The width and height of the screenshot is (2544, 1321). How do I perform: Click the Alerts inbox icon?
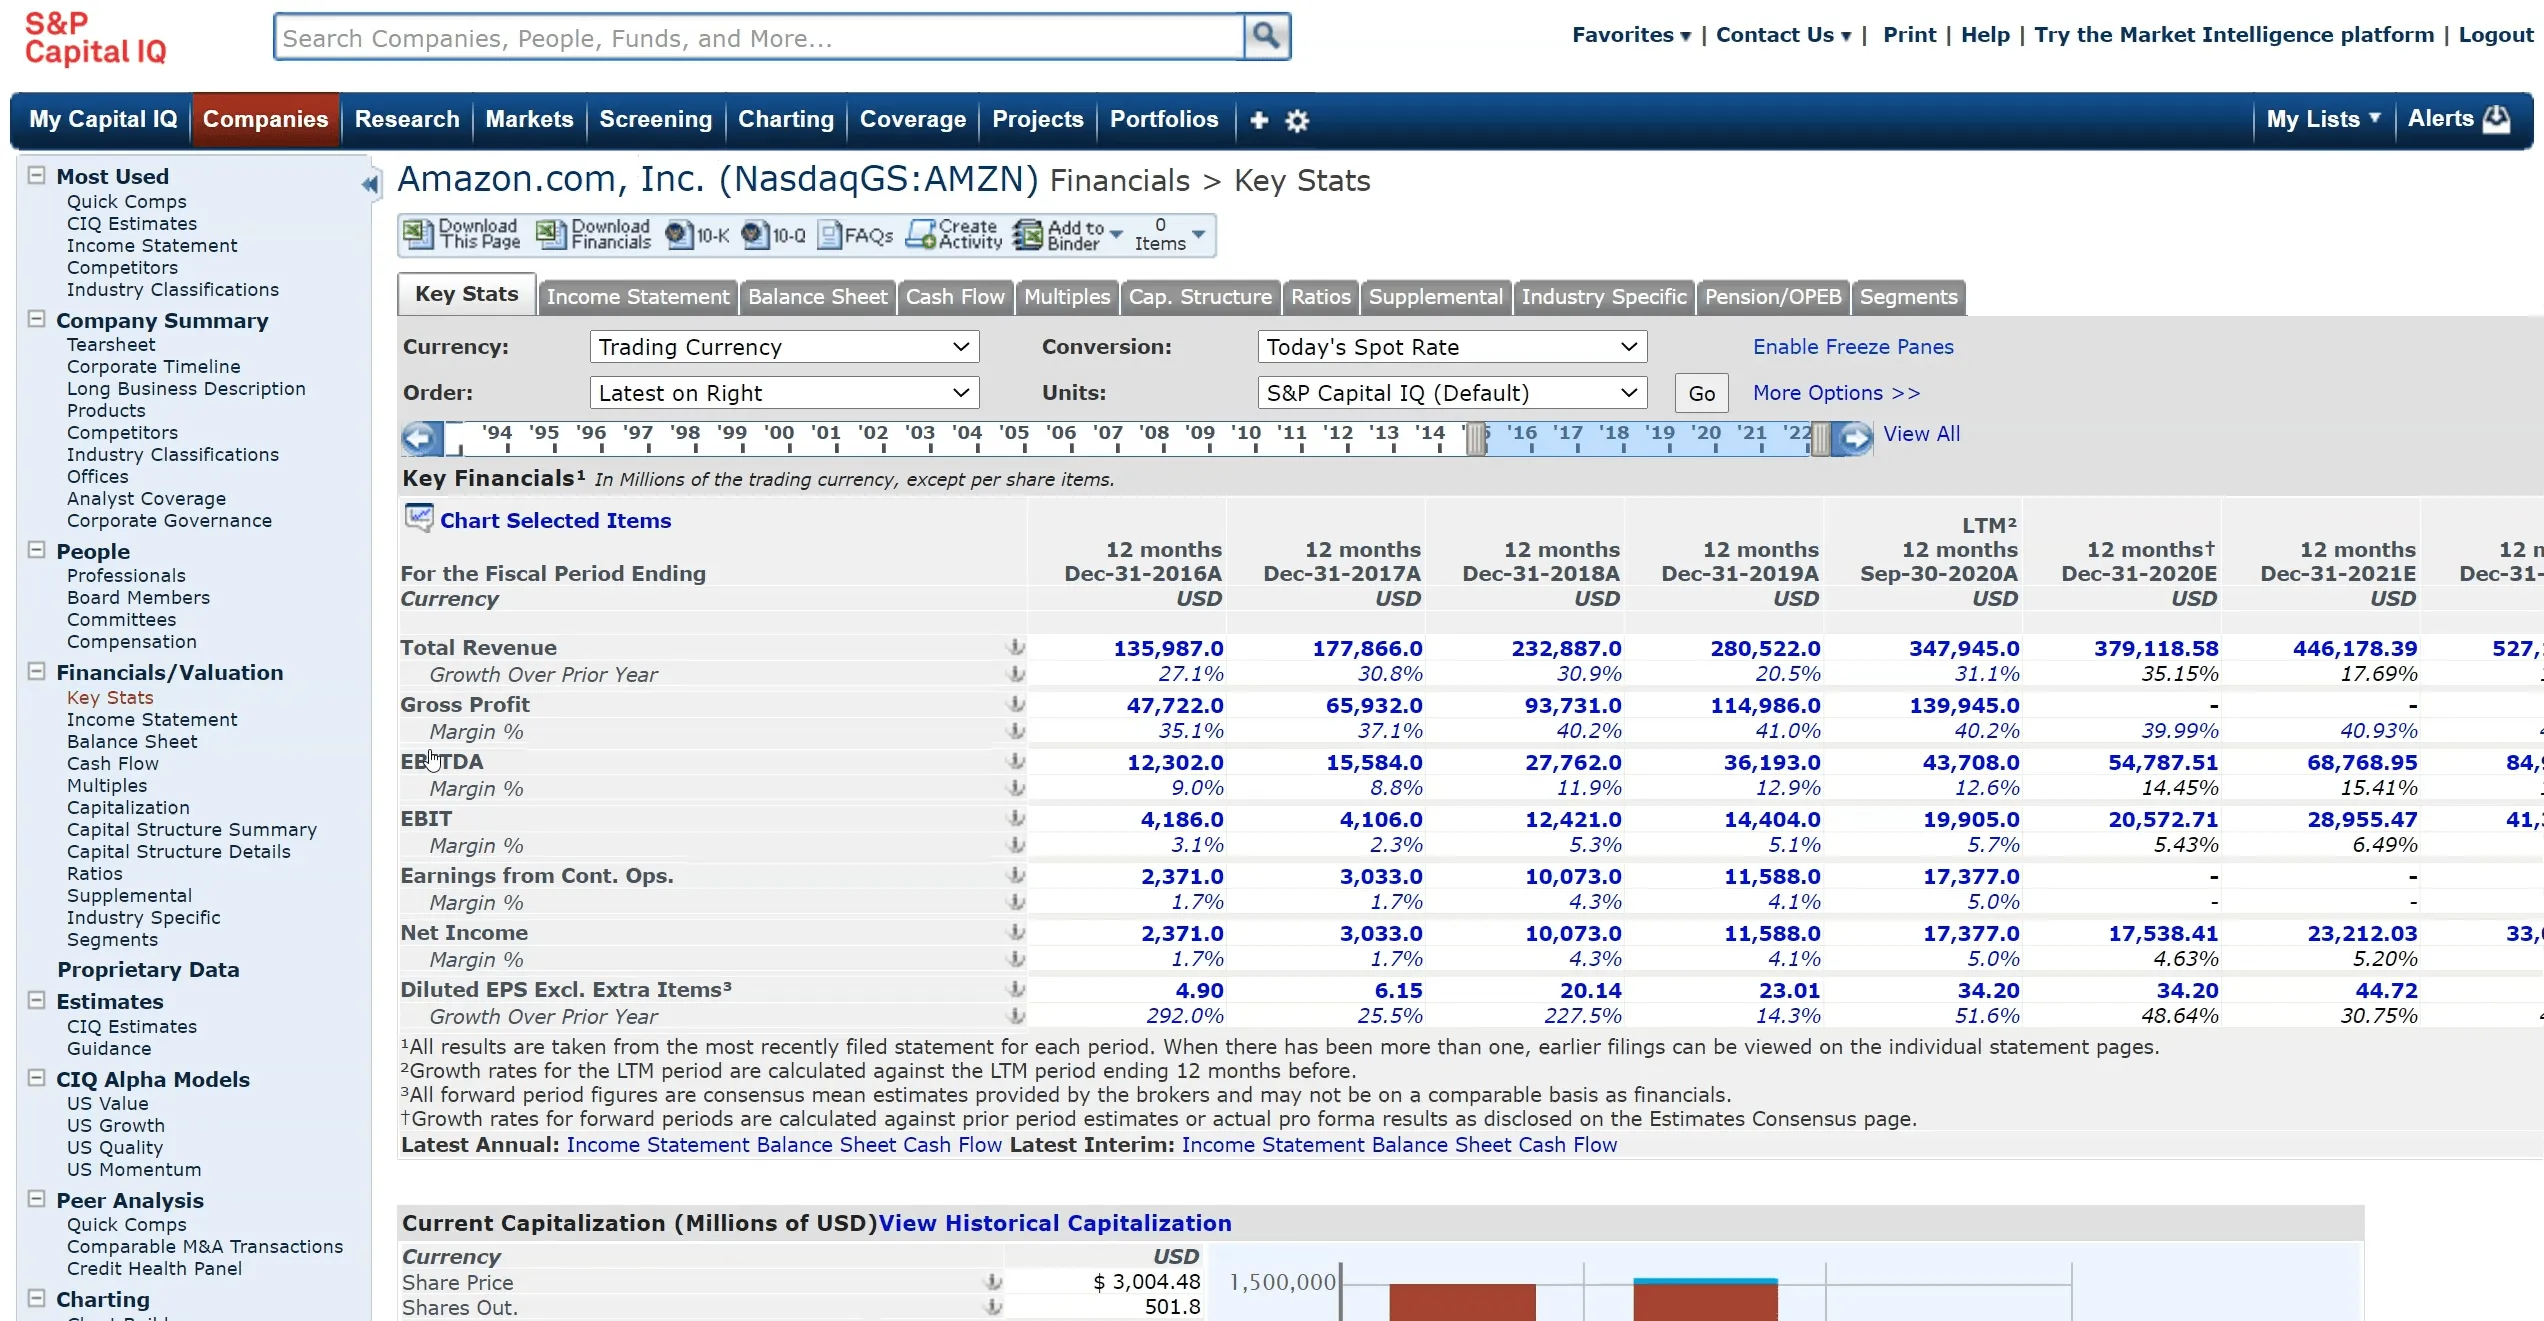[2497, 119]
